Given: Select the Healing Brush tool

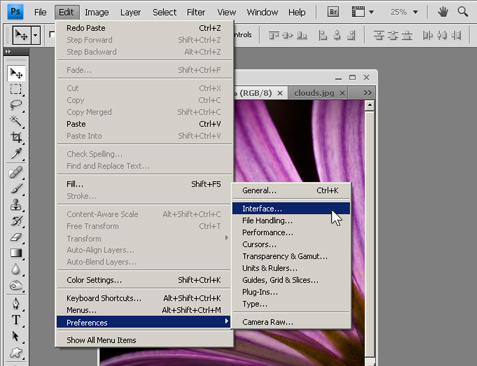Looking at the screenshot, I should [16, 173].
